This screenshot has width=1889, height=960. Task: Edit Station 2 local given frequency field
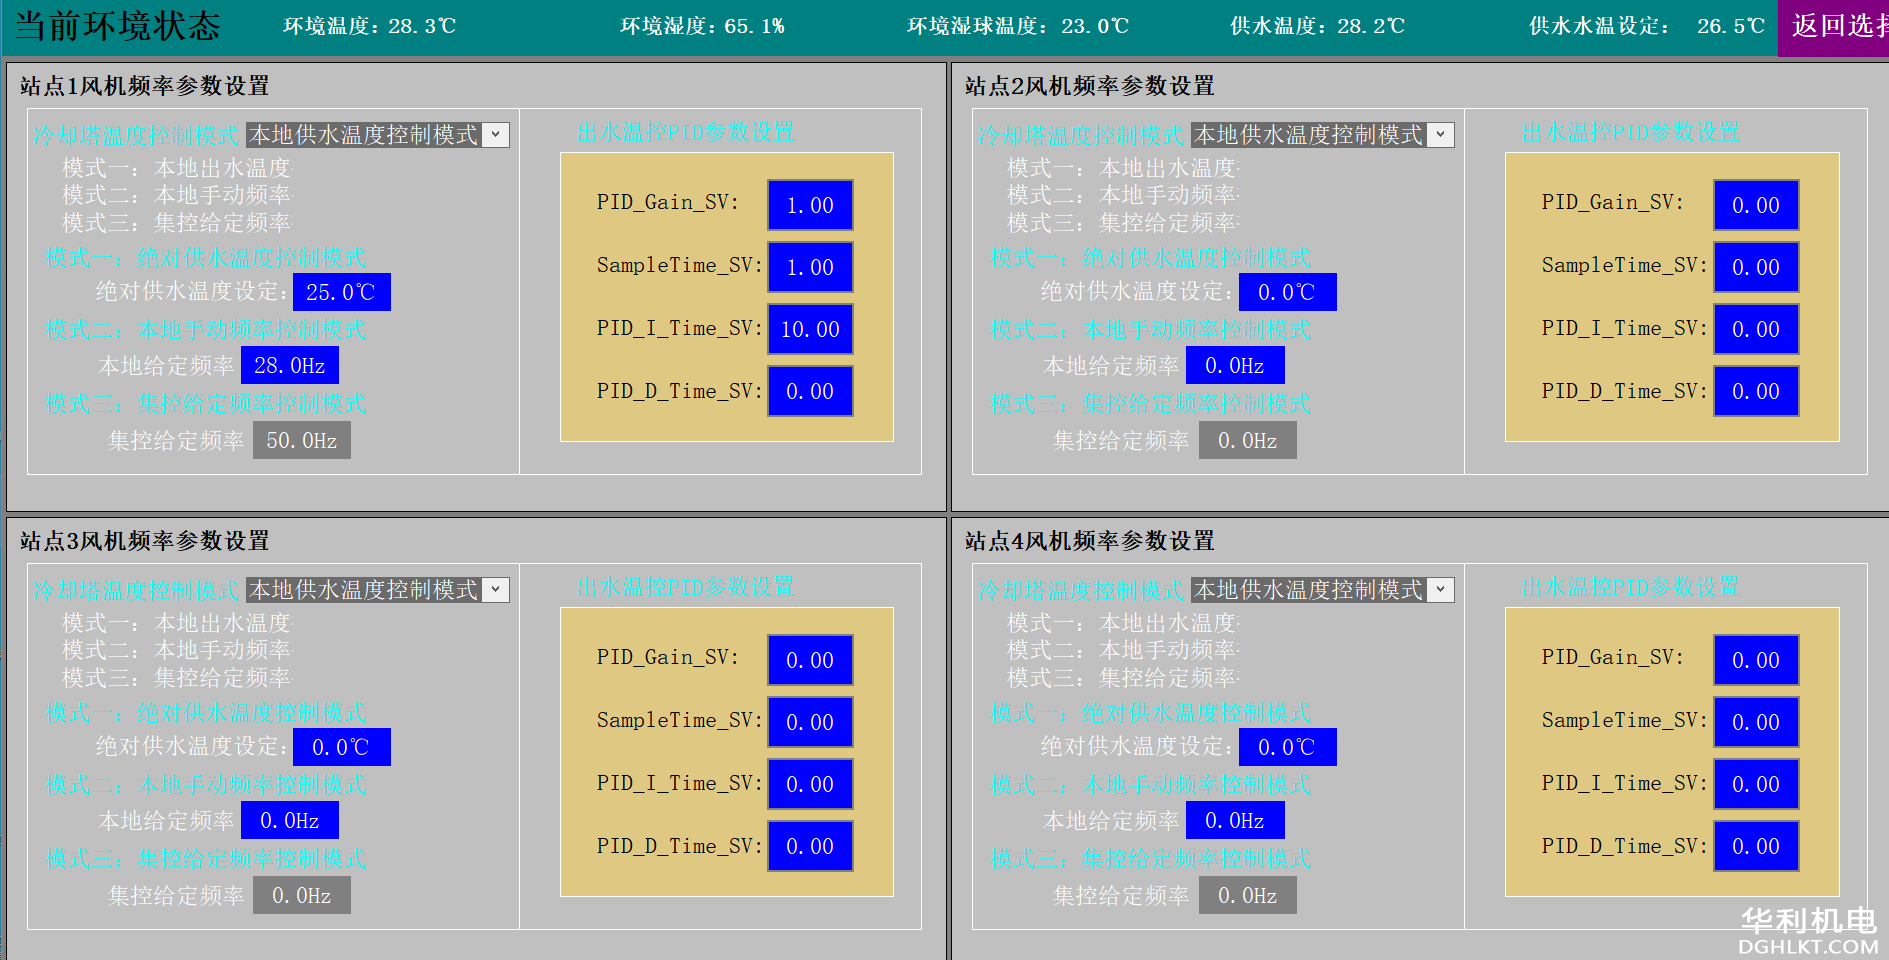tap(1235, 365)
